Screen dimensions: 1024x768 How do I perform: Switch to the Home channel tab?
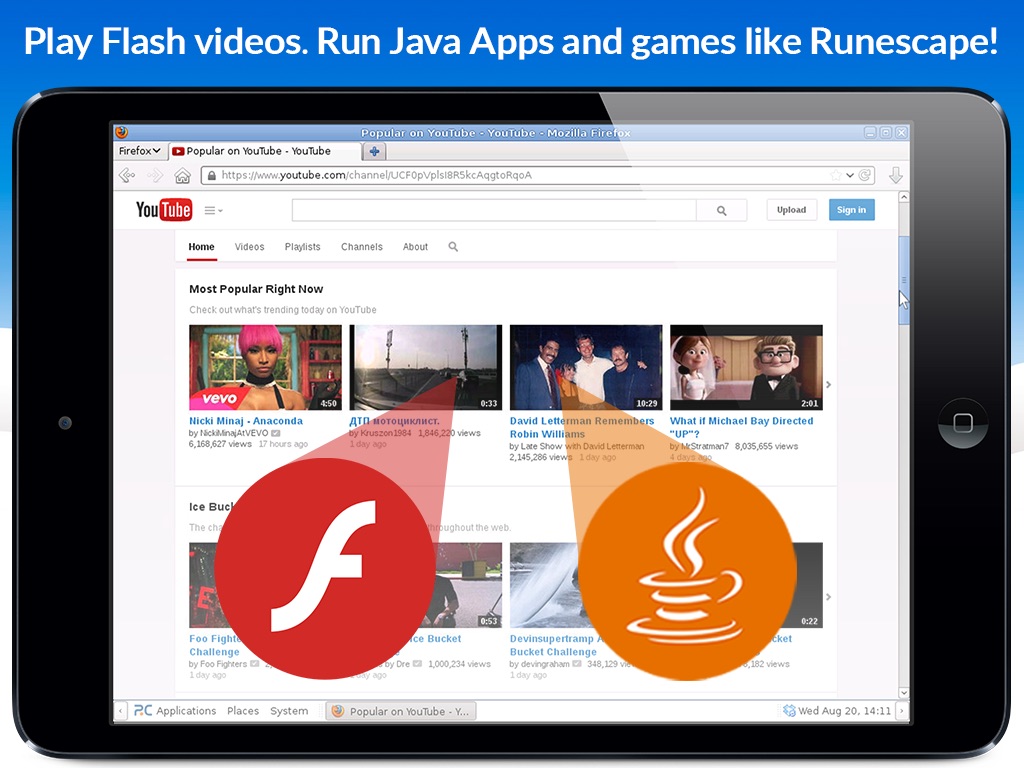(201, 247)
